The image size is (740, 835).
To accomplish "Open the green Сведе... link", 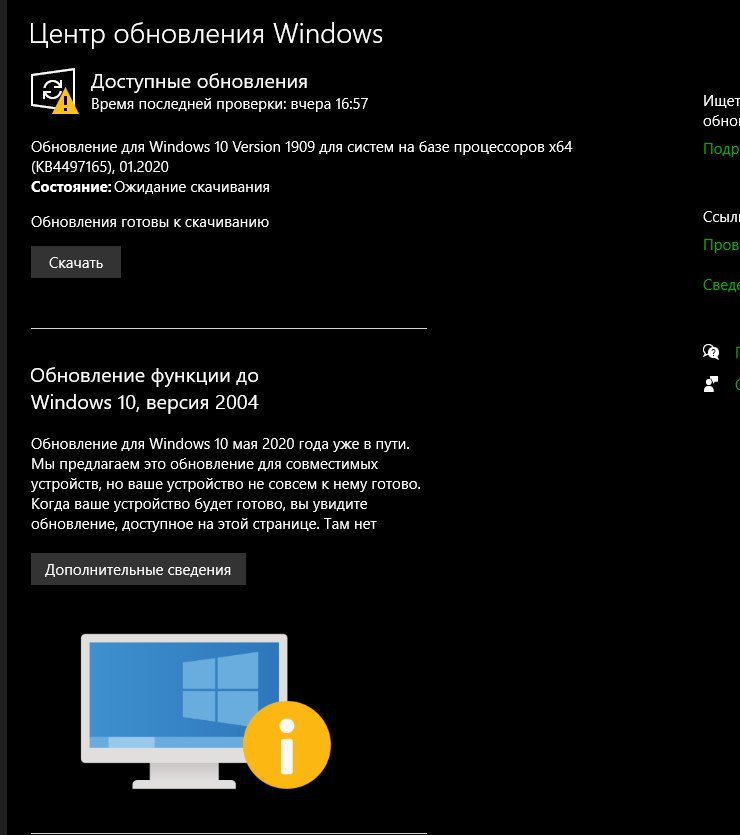I will click(x=721, y=284).
